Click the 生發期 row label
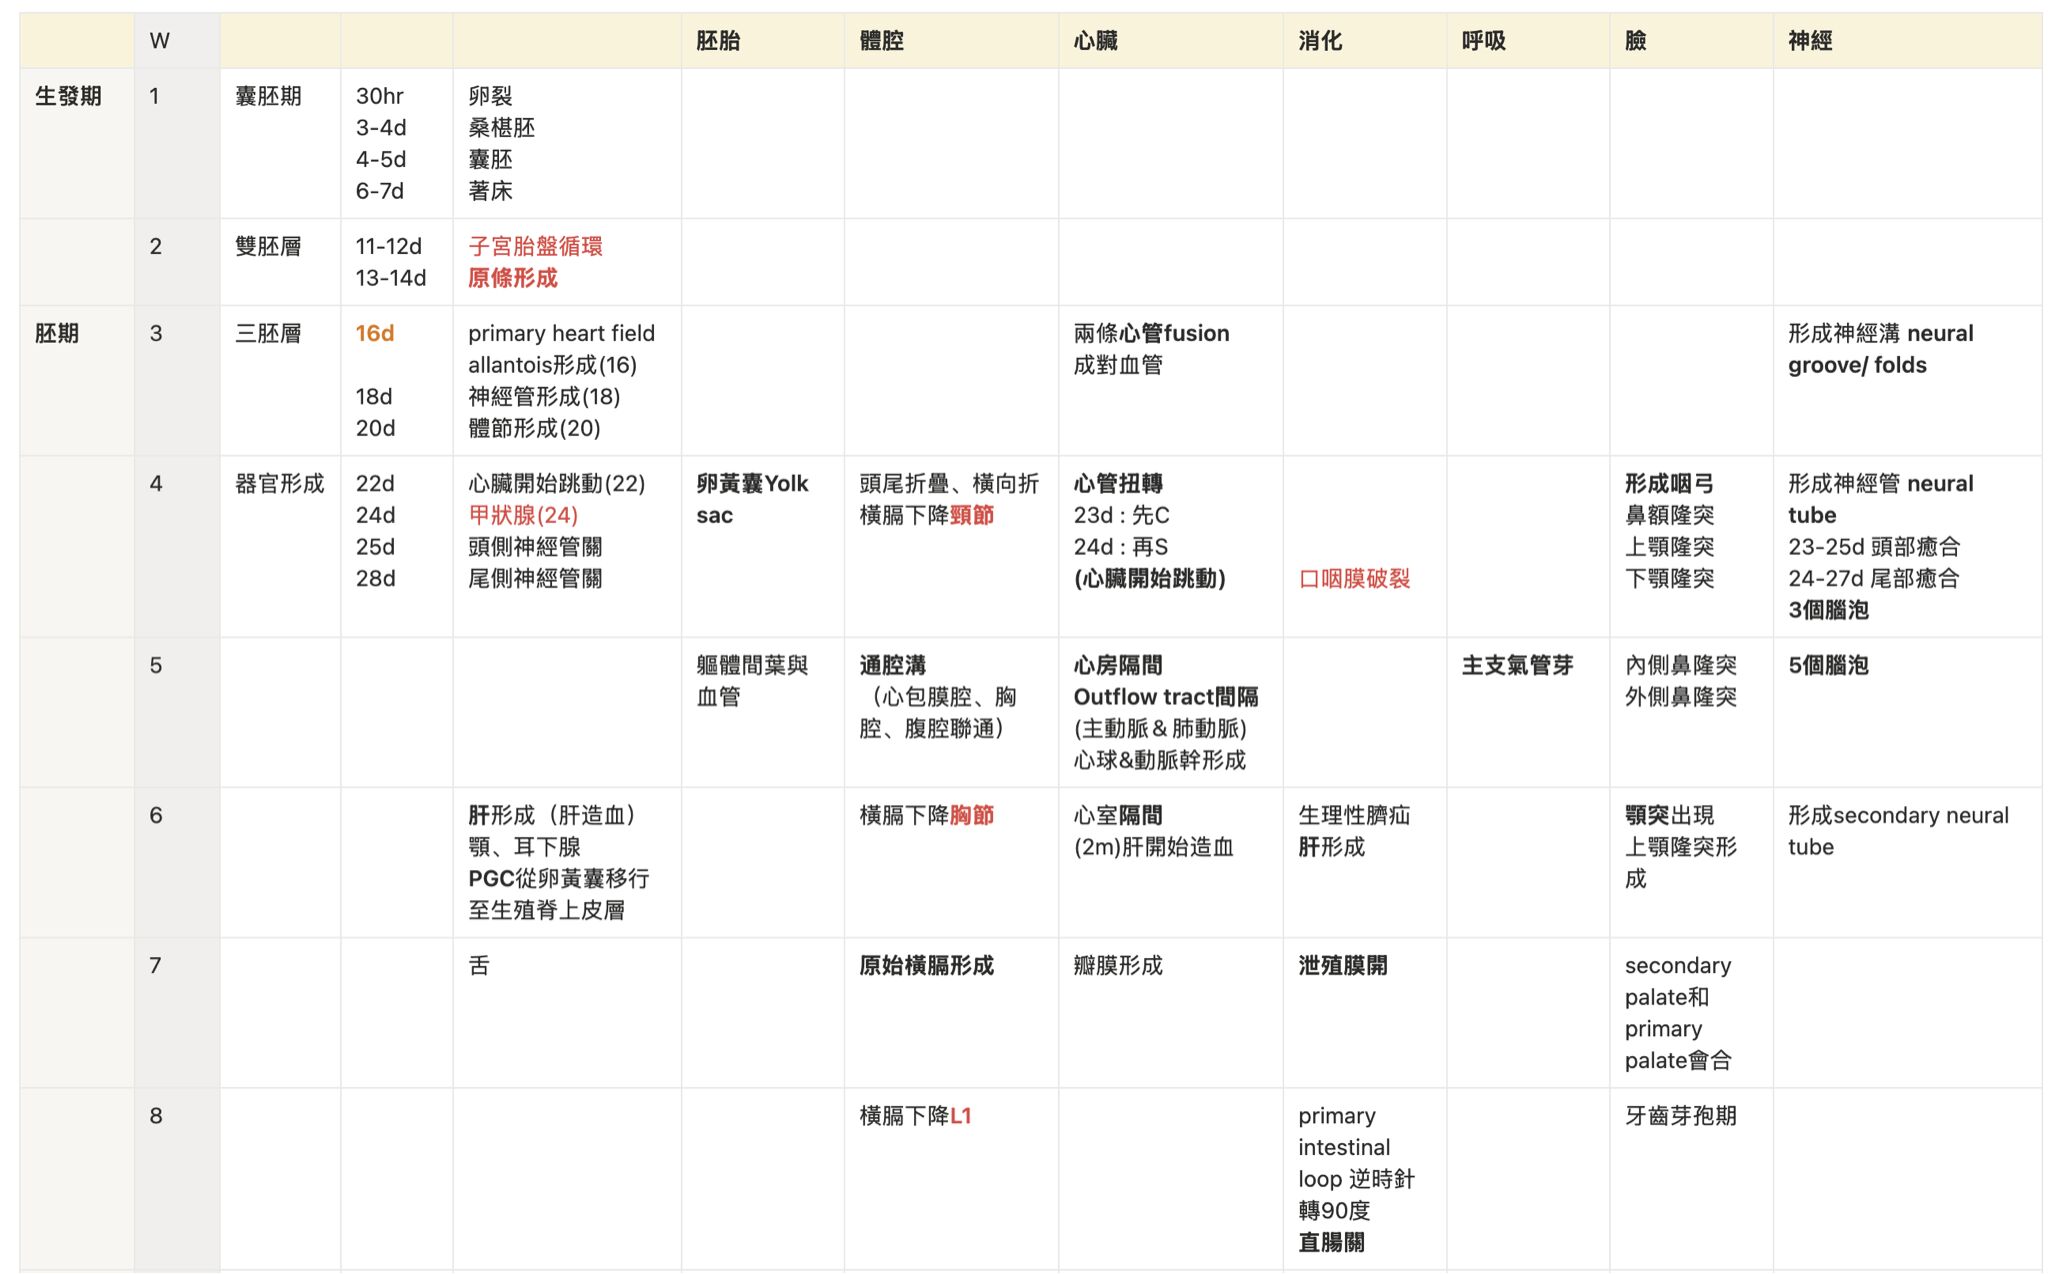This screenshot has width=2048, height=1274. pos(68,96)
